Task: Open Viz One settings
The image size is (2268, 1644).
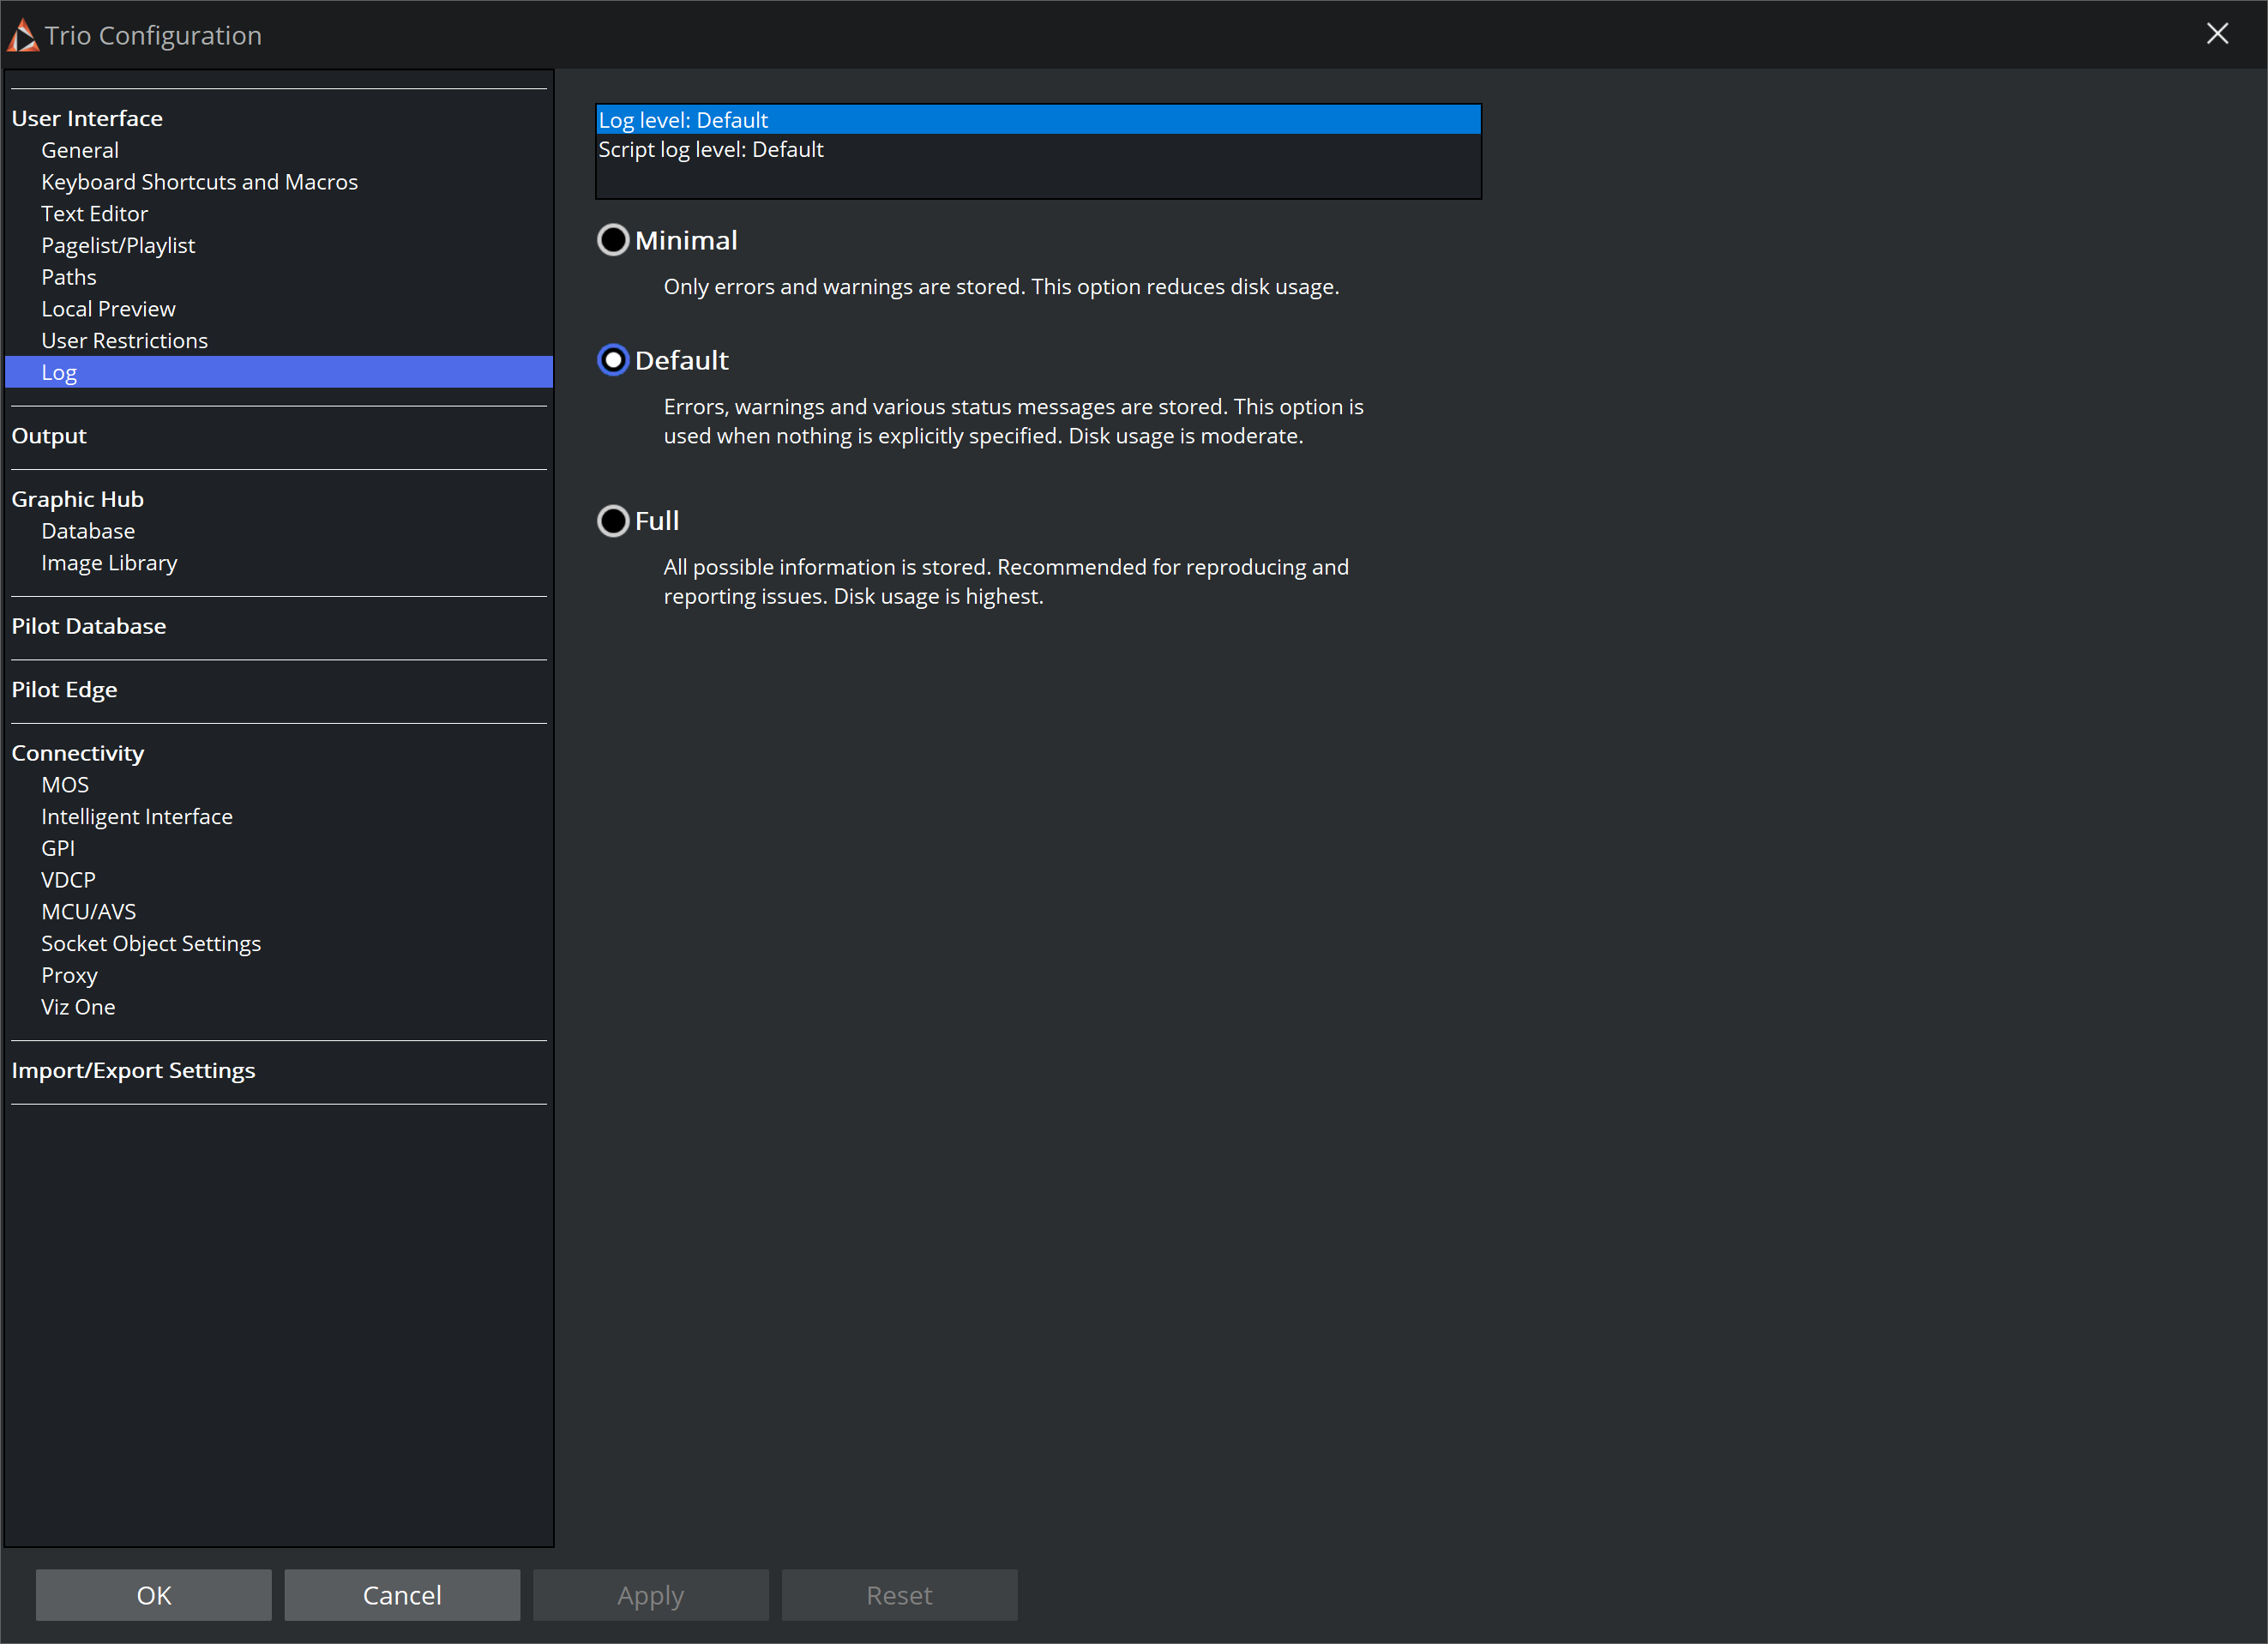Action: (78, 1007)
